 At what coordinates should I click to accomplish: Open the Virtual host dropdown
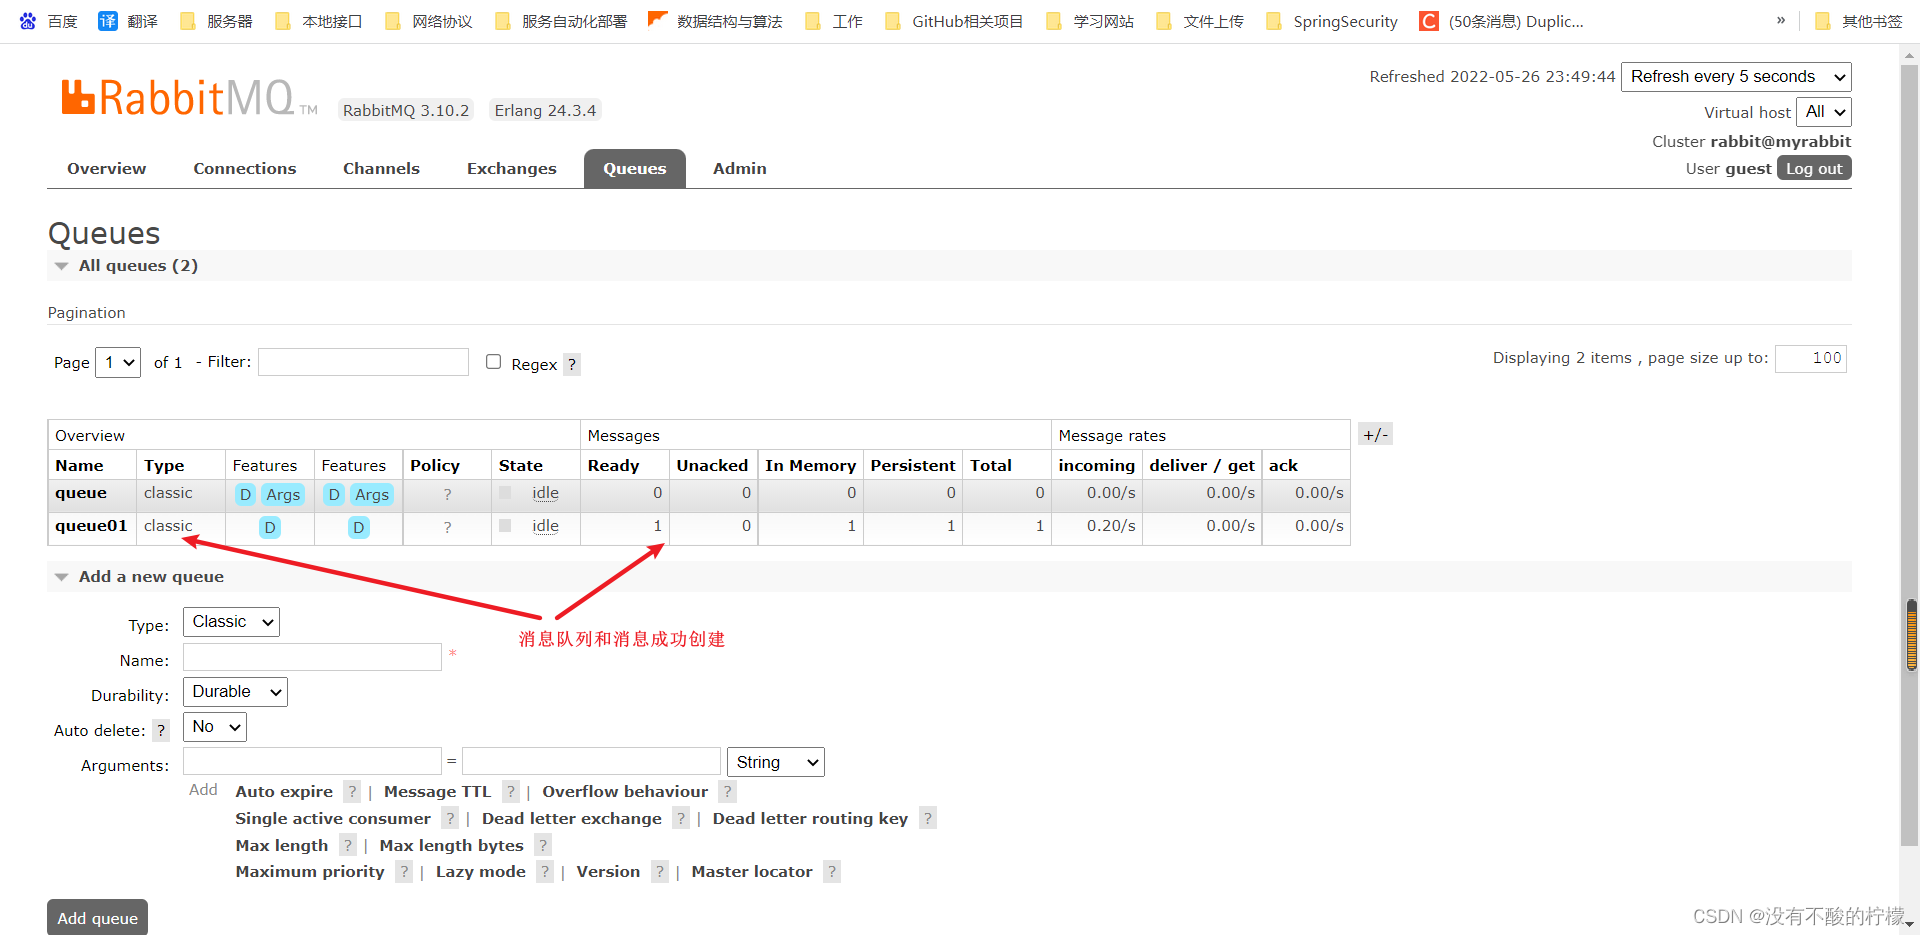(x=1824, y=112)
